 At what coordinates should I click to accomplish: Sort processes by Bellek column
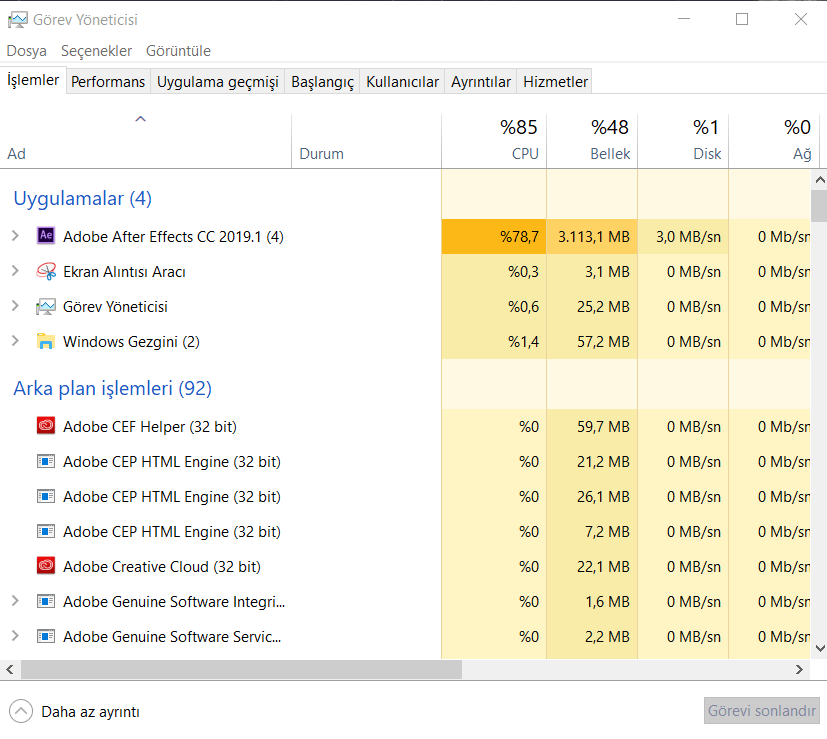click(592, 141)
